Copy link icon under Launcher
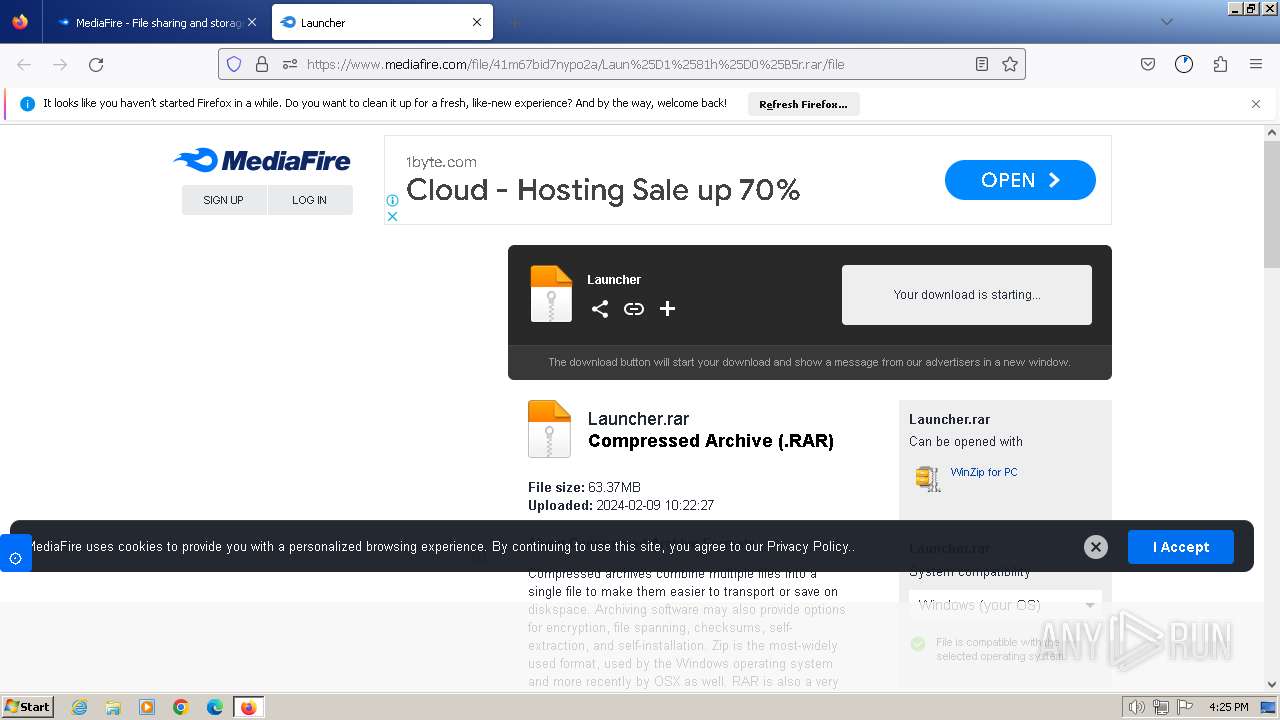Screen dimensions: 1280x720 click(634, 309)
